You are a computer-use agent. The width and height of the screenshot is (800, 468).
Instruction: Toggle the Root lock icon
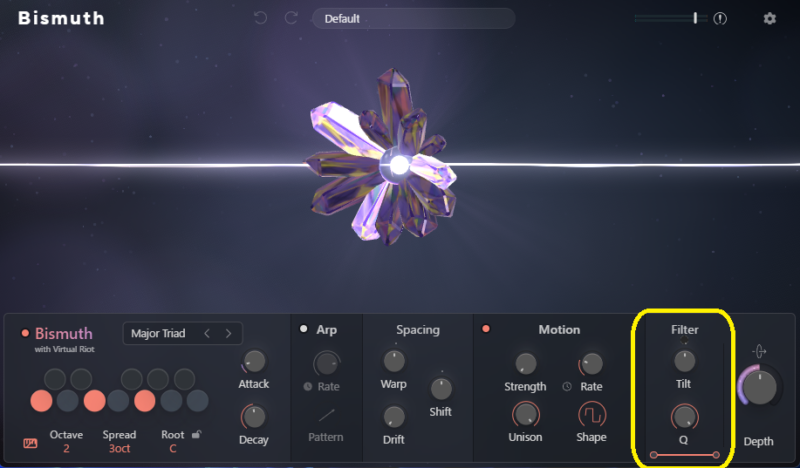click(197, 434)
